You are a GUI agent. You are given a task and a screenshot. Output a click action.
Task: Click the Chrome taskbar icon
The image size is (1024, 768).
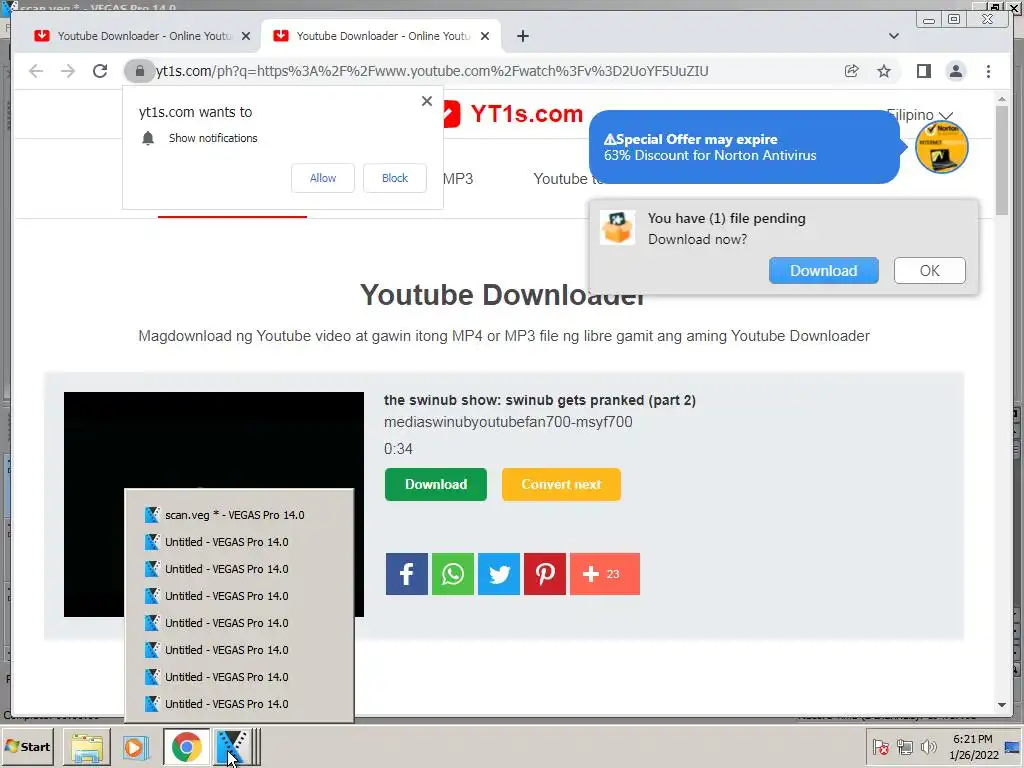187,747
